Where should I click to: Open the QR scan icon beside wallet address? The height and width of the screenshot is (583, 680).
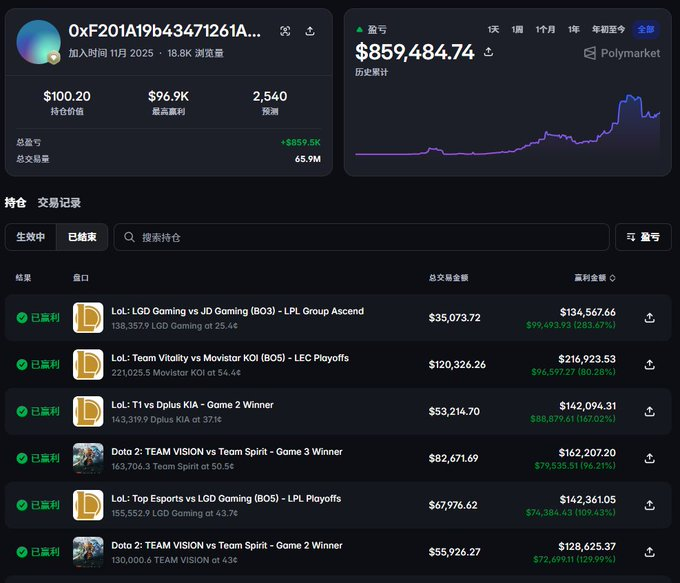click(285, 31)
